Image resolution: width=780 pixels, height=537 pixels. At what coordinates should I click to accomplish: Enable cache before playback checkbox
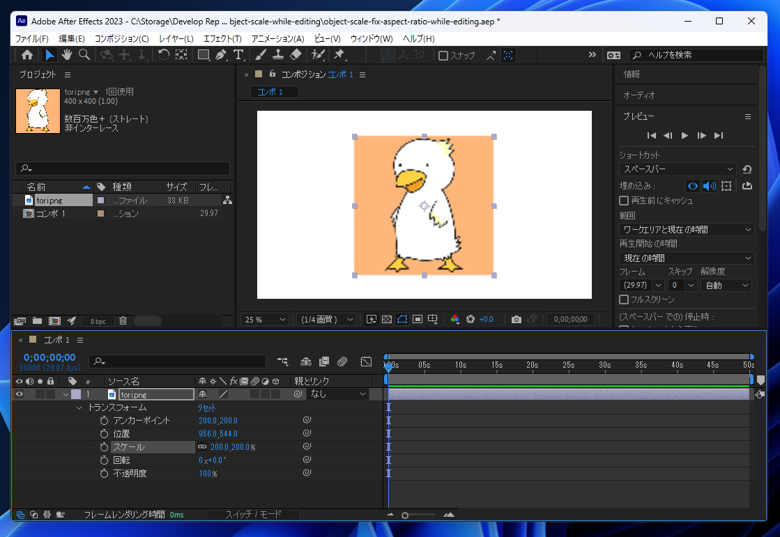point(624,200)
